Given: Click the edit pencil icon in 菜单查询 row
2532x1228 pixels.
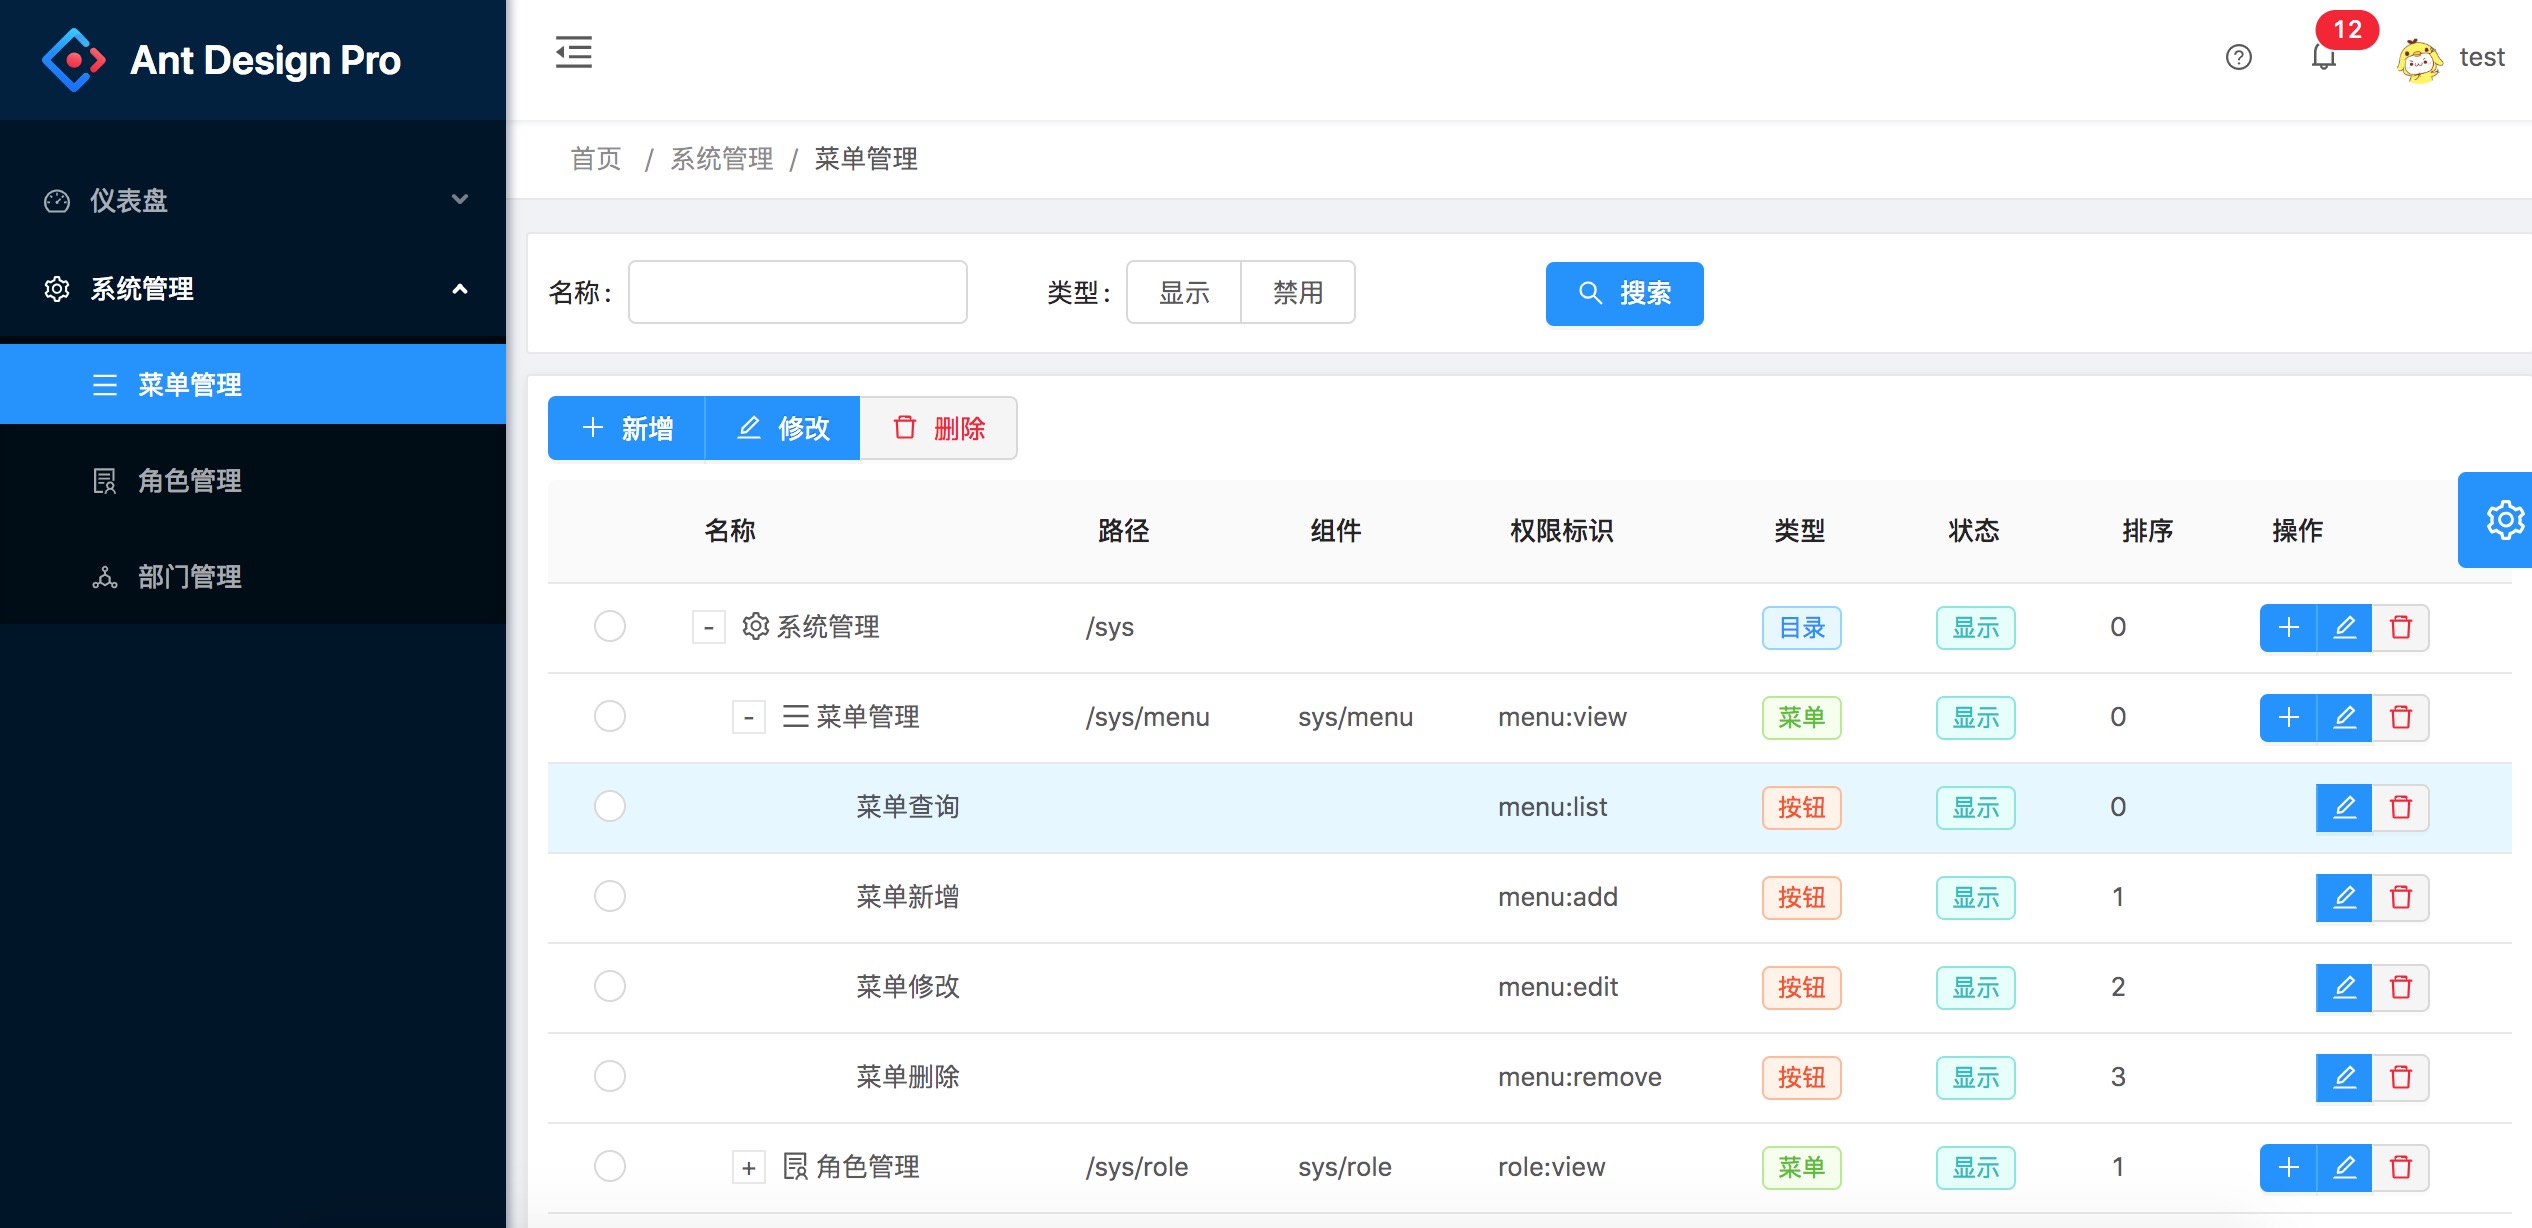Looking at the screenshot, I should point(2344,808).
